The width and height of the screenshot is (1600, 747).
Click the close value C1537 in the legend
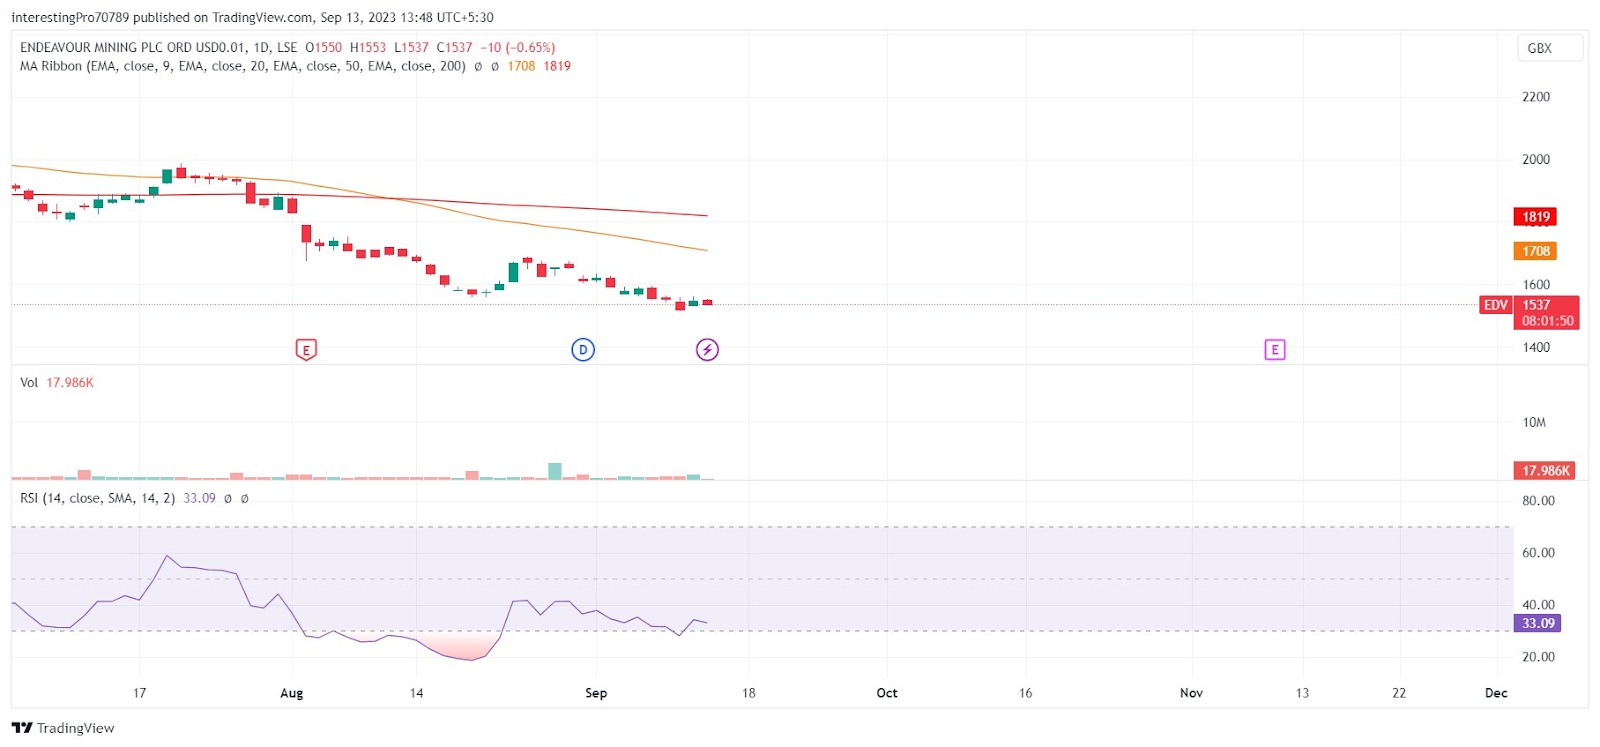(454, 47)
